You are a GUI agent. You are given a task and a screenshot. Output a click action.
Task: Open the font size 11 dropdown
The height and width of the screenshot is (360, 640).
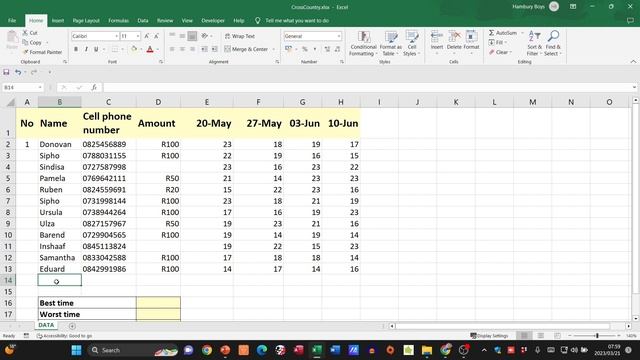click(x=138, y=36)
